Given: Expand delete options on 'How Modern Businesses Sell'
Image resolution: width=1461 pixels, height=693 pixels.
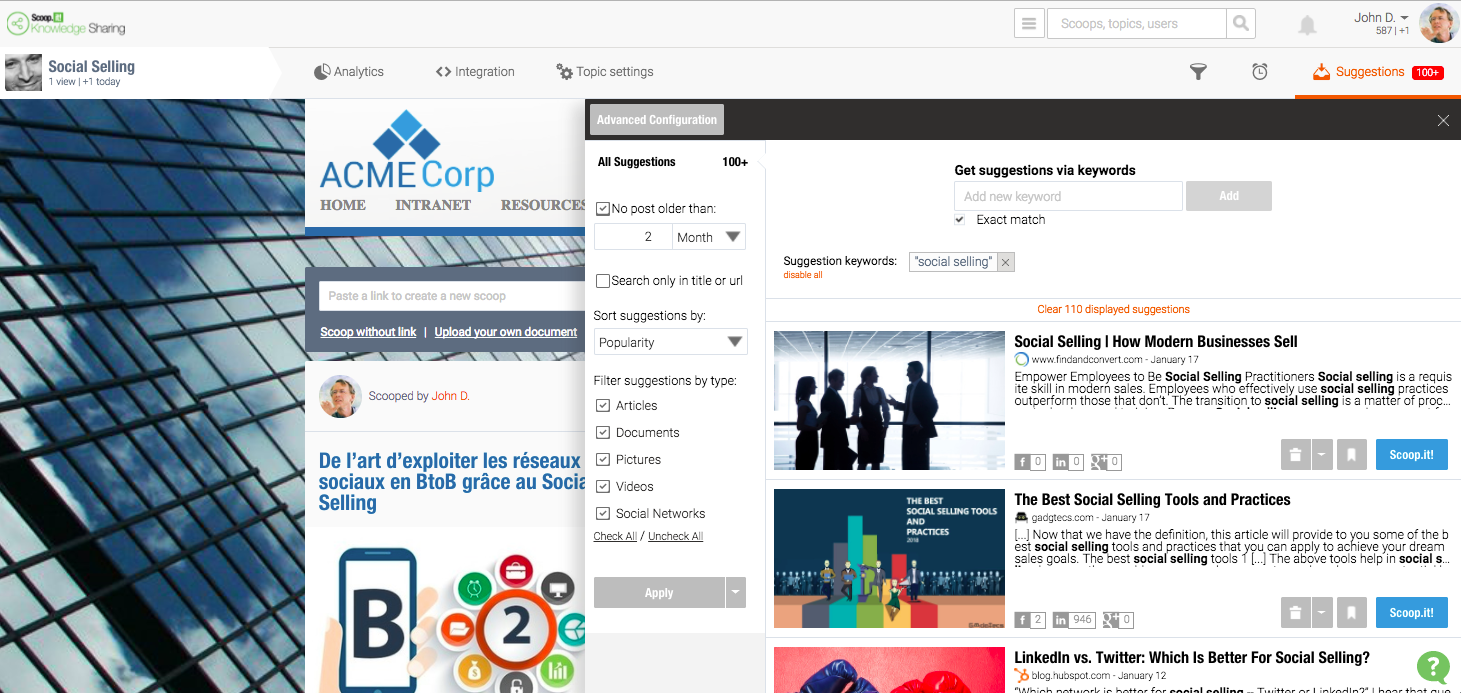Looking at the screenshot, I should pos(1322,455).
